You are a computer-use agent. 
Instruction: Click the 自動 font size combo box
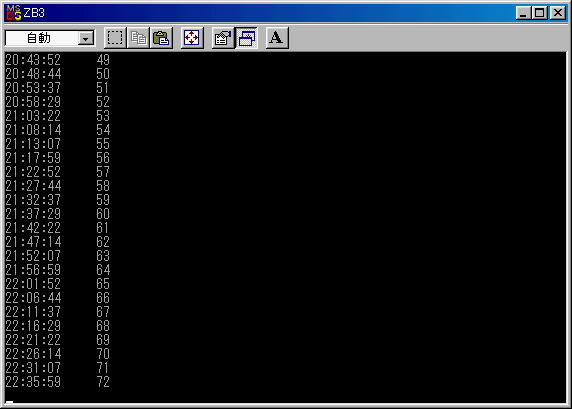pyautogui.click(x=50, y=38)
